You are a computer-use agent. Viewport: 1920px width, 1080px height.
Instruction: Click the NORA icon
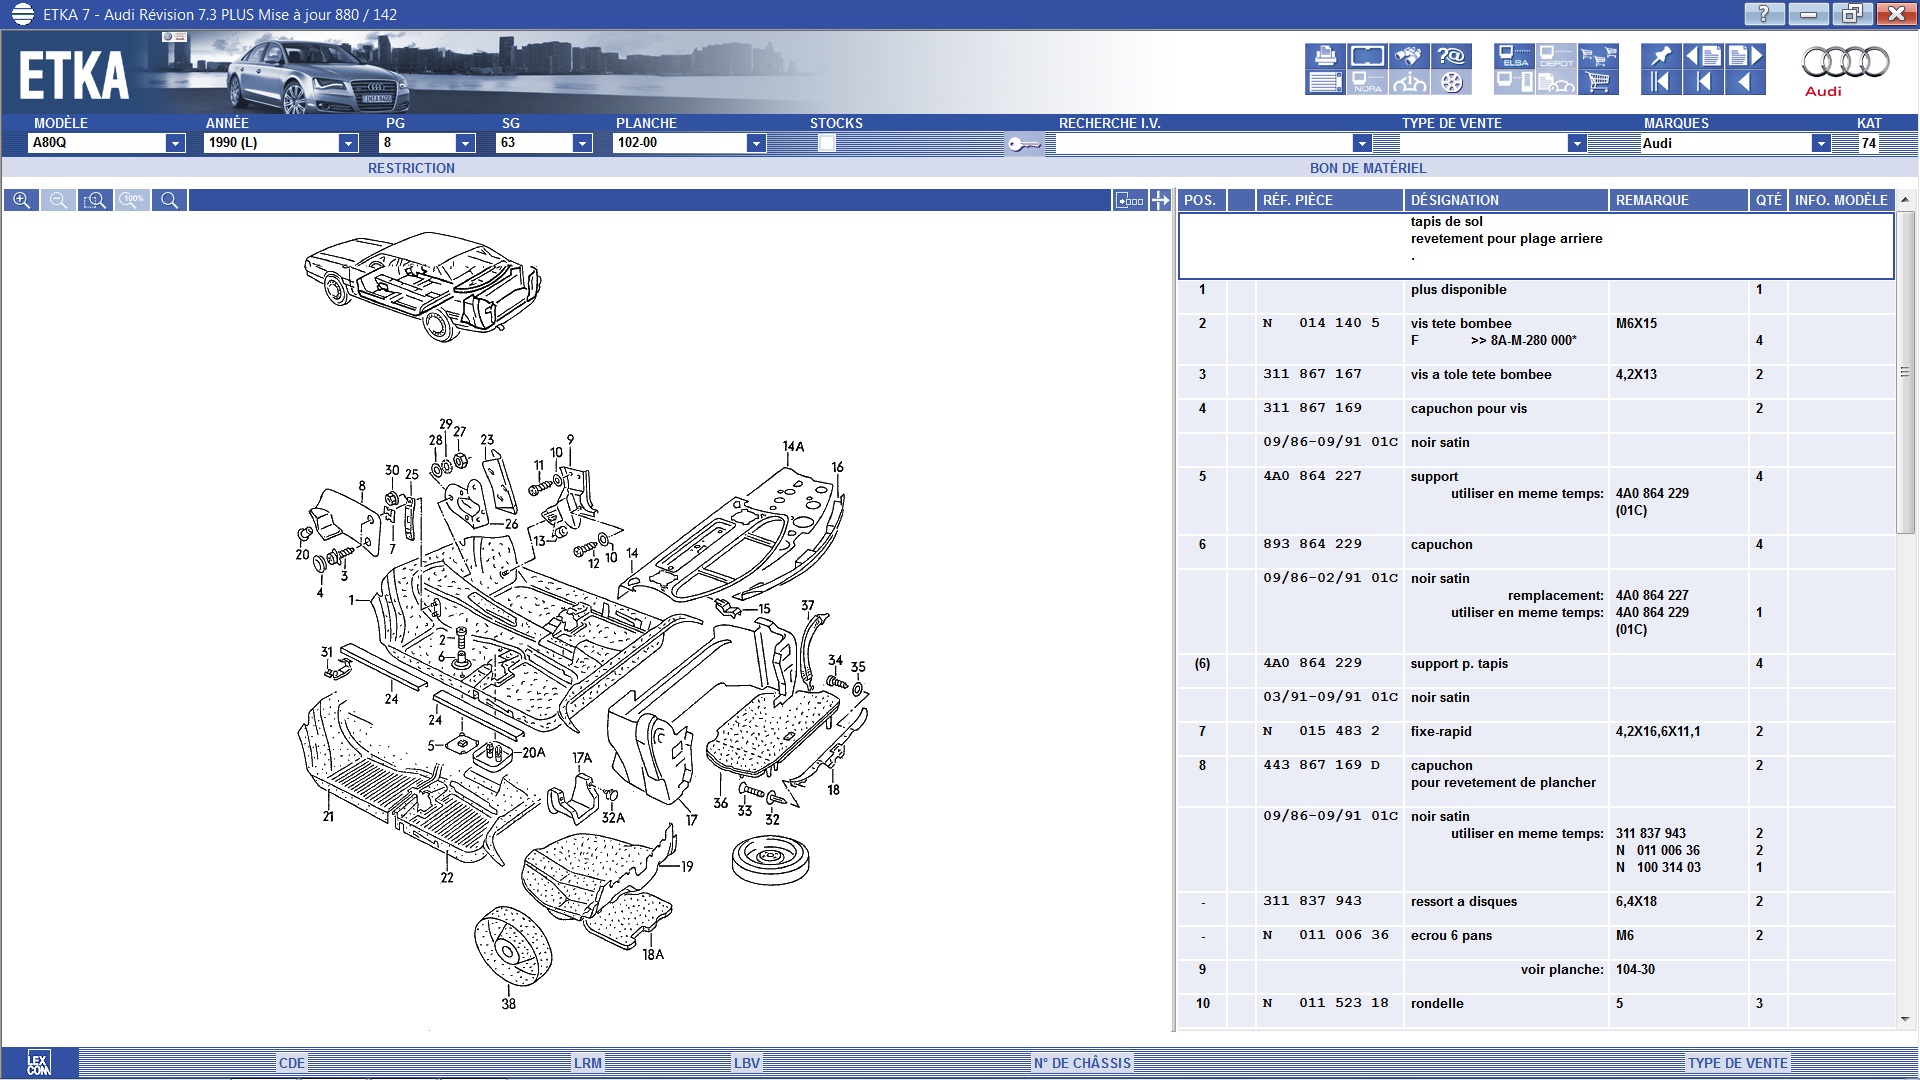pyautogui.click(x=1367, y=82)
